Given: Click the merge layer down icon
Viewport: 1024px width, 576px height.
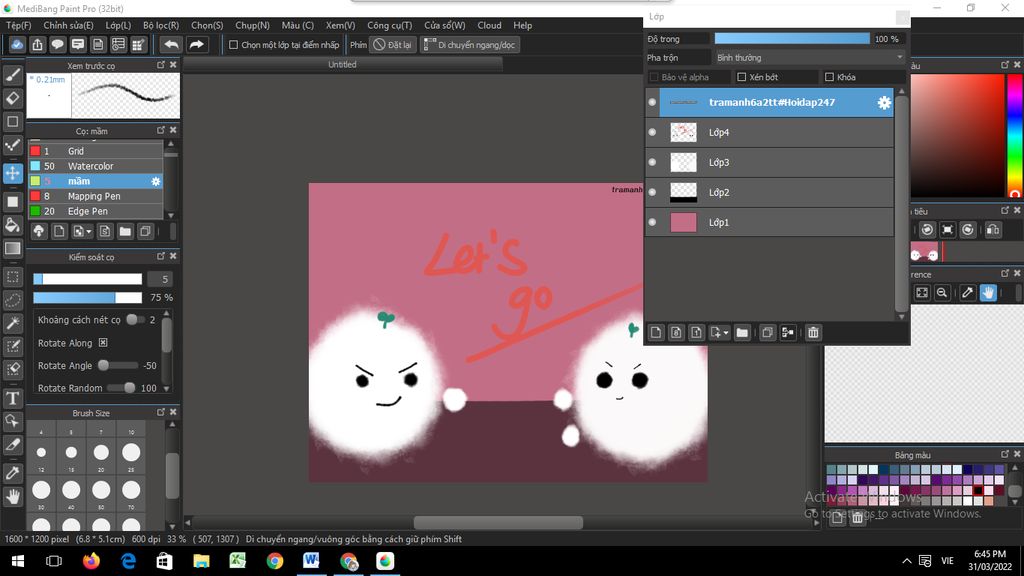Looking at the screenshot, I should pos(788,332).
